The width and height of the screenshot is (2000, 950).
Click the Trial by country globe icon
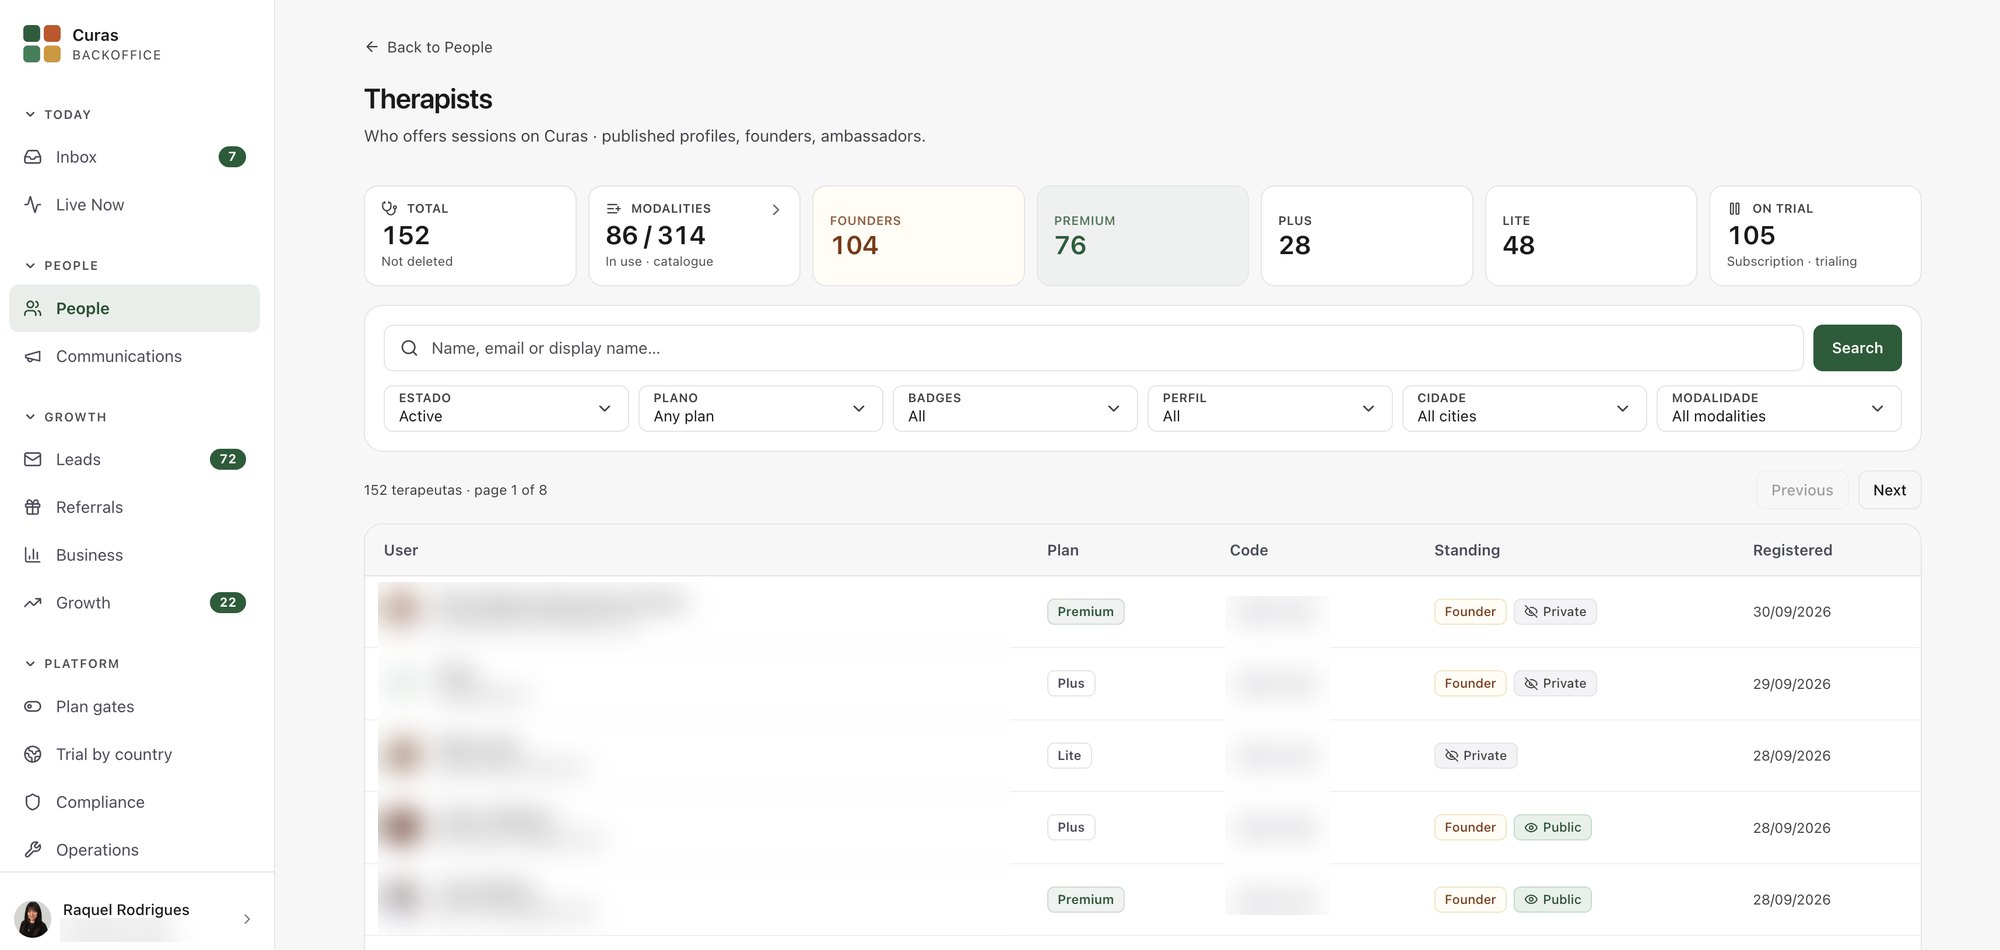[33, 755]
